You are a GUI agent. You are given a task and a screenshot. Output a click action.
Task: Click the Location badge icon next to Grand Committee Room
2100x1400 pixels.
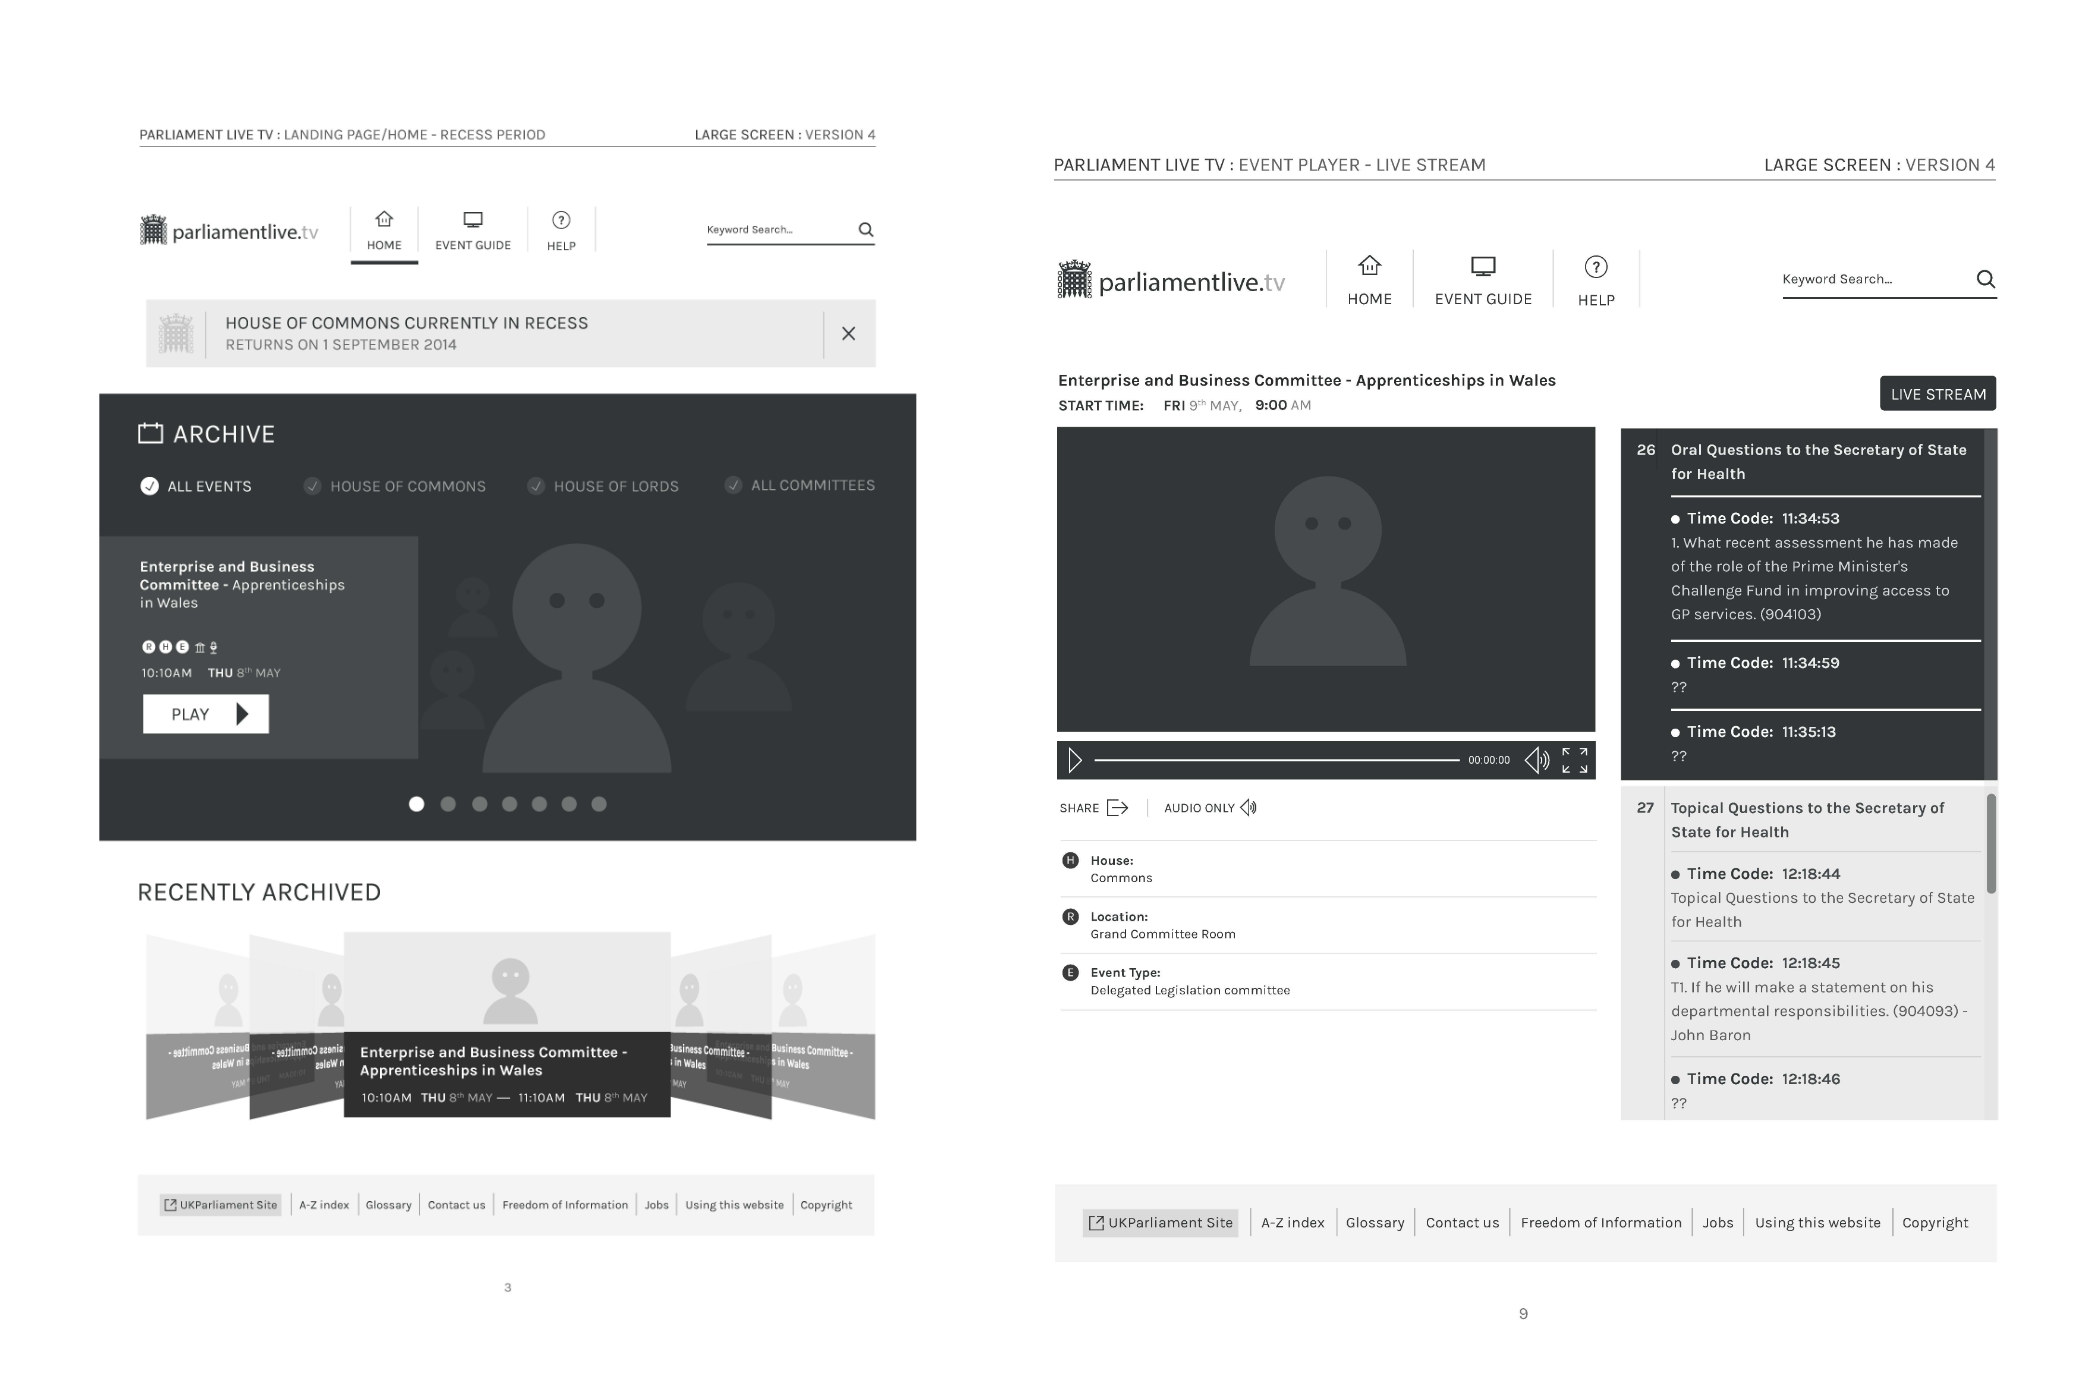pos(1069,916)
